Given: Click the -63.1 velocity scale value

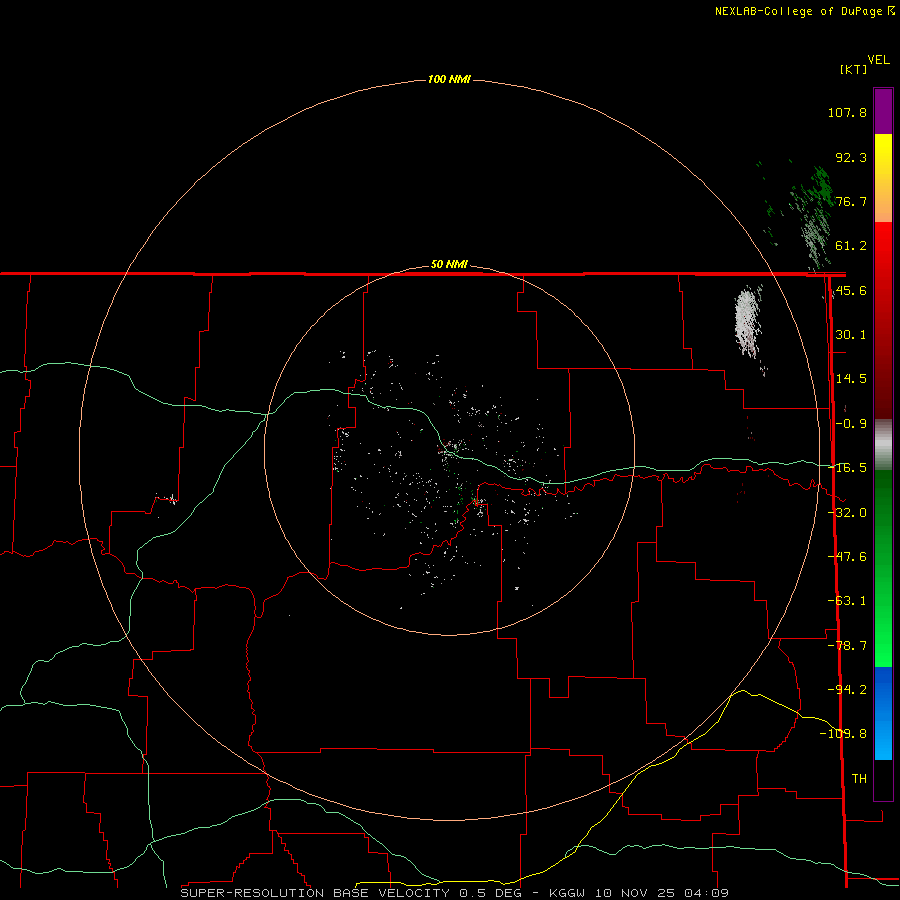Looking at the screenshot, I should (848, 601).
